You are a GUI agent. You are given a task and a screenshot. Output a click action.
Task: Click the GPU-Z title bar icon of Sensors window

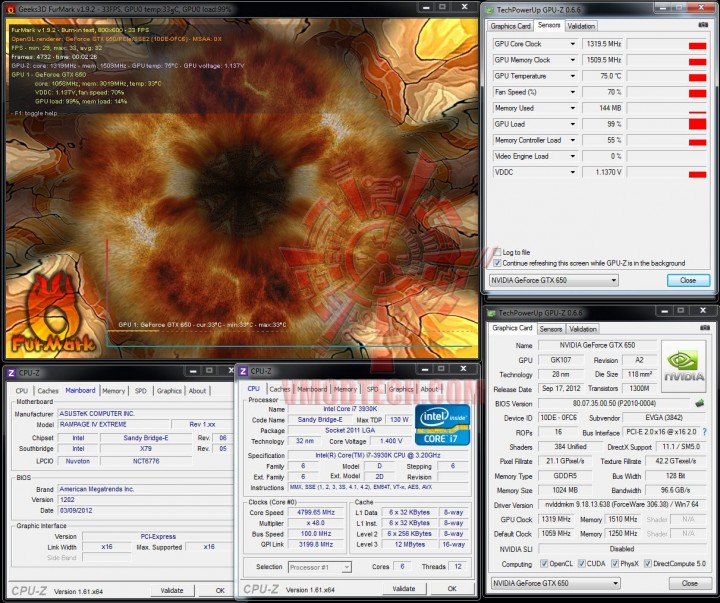click(x=489, y=9)
